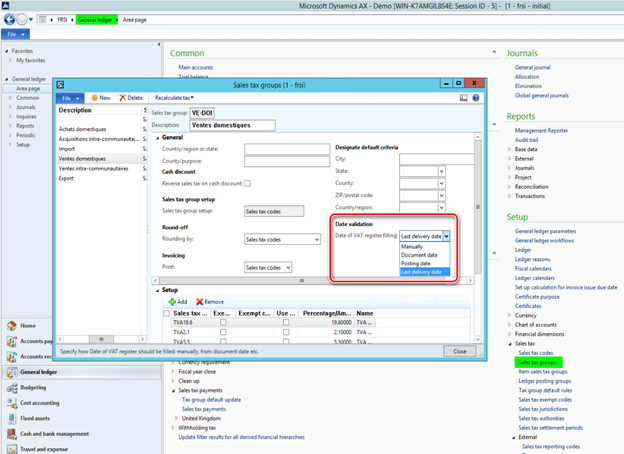This screenshot has height=454, width=624.
Task: Open Travel and expense module icon
Action: tap(12, 449)
